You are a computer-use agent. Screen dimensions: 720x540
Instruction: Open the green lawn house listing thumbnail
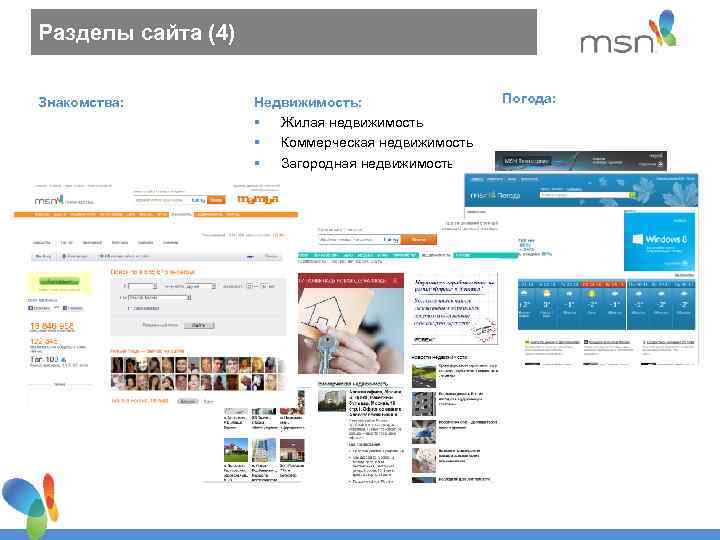tap(236, 450)
